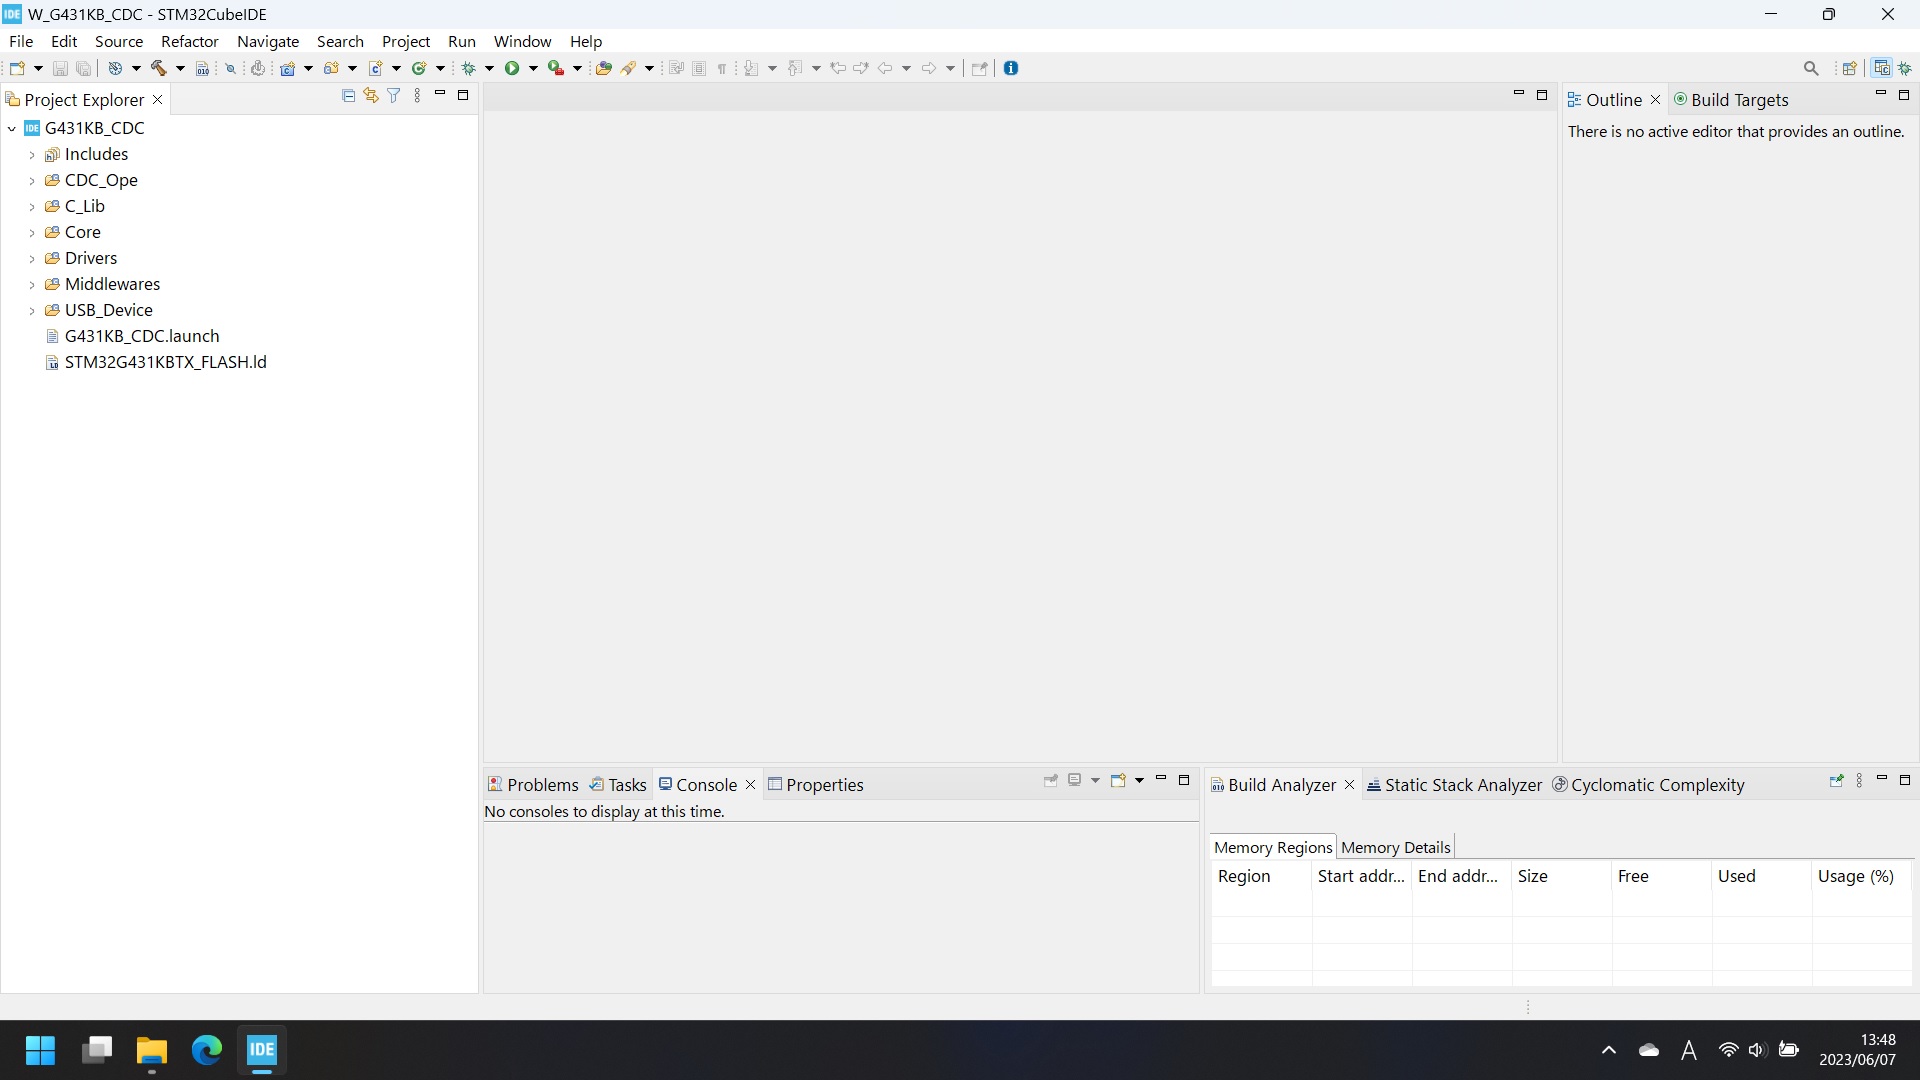Collapse all in Project Explorer
The width and height of the screenshot is (1920, 1080).
coord(348,95)
